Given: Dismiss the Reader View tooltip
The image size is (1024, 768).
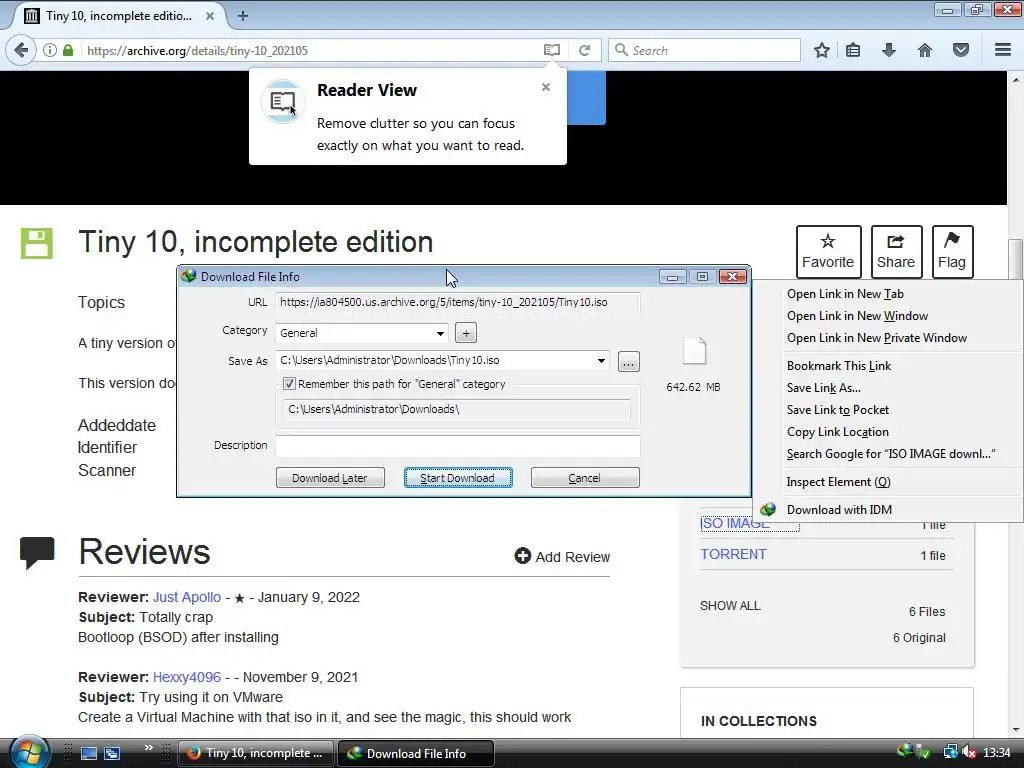Looking at the screenshot, I should click(546, 87).
